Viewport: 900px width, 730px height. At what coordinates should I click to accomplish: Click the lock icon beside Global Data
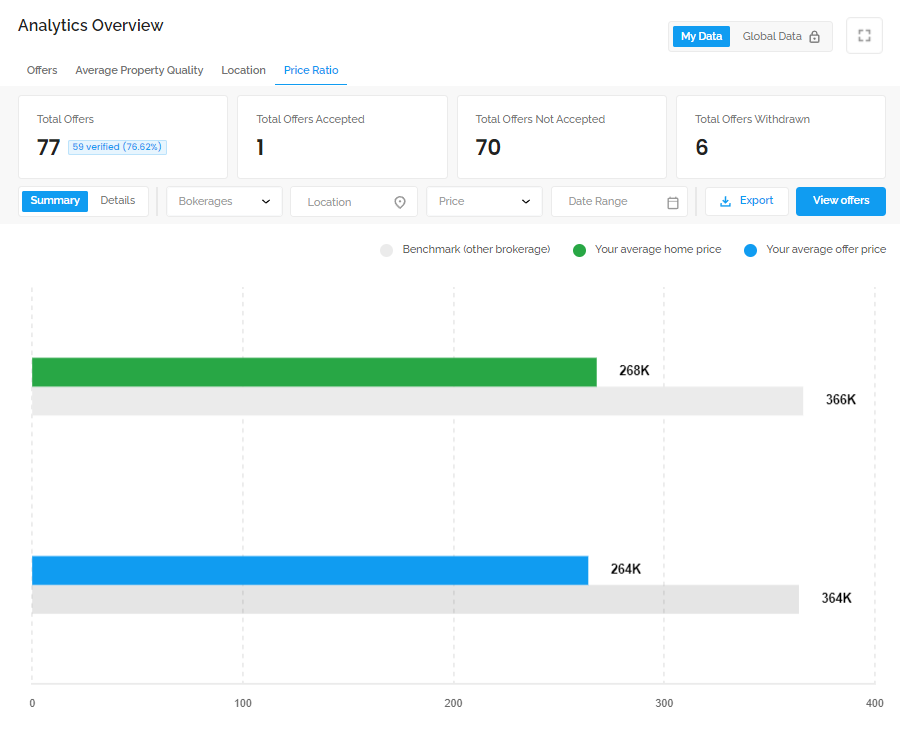814,37
